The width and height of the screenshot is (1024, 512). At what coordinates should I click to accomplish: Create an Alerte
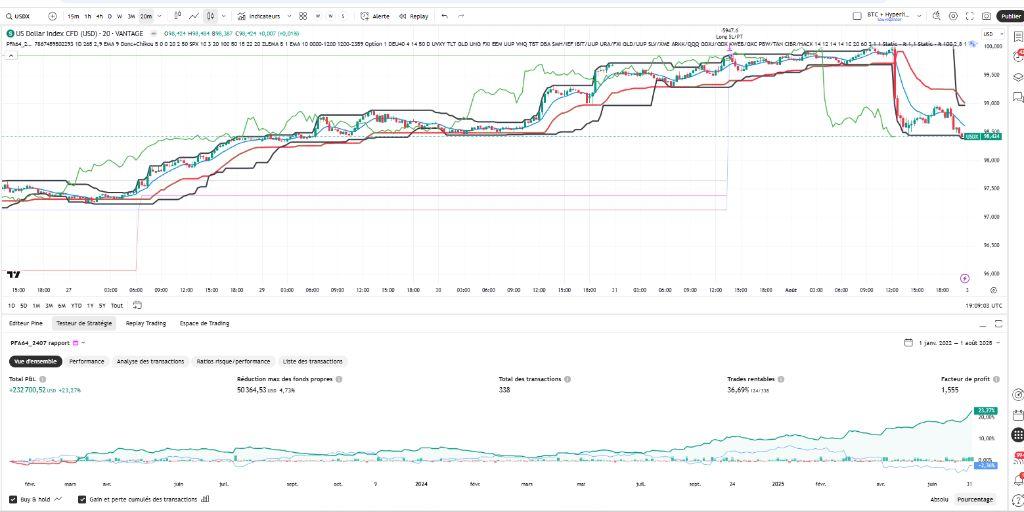(375, 16)
